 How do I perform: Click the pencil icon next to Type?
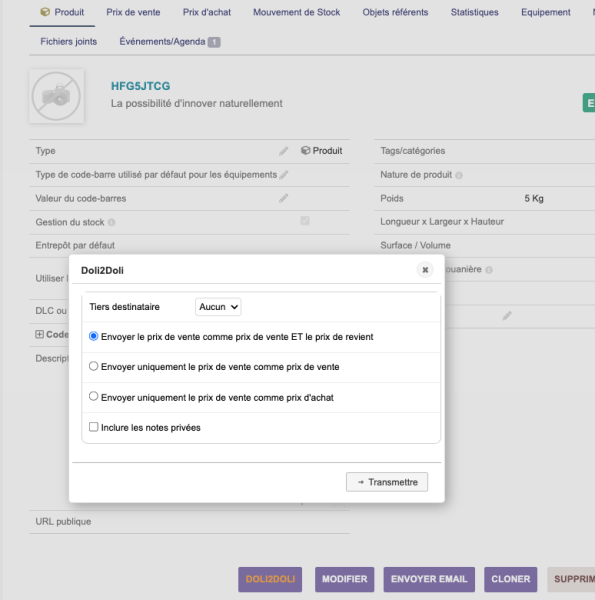pyautogui.click(x=284, y=151)
